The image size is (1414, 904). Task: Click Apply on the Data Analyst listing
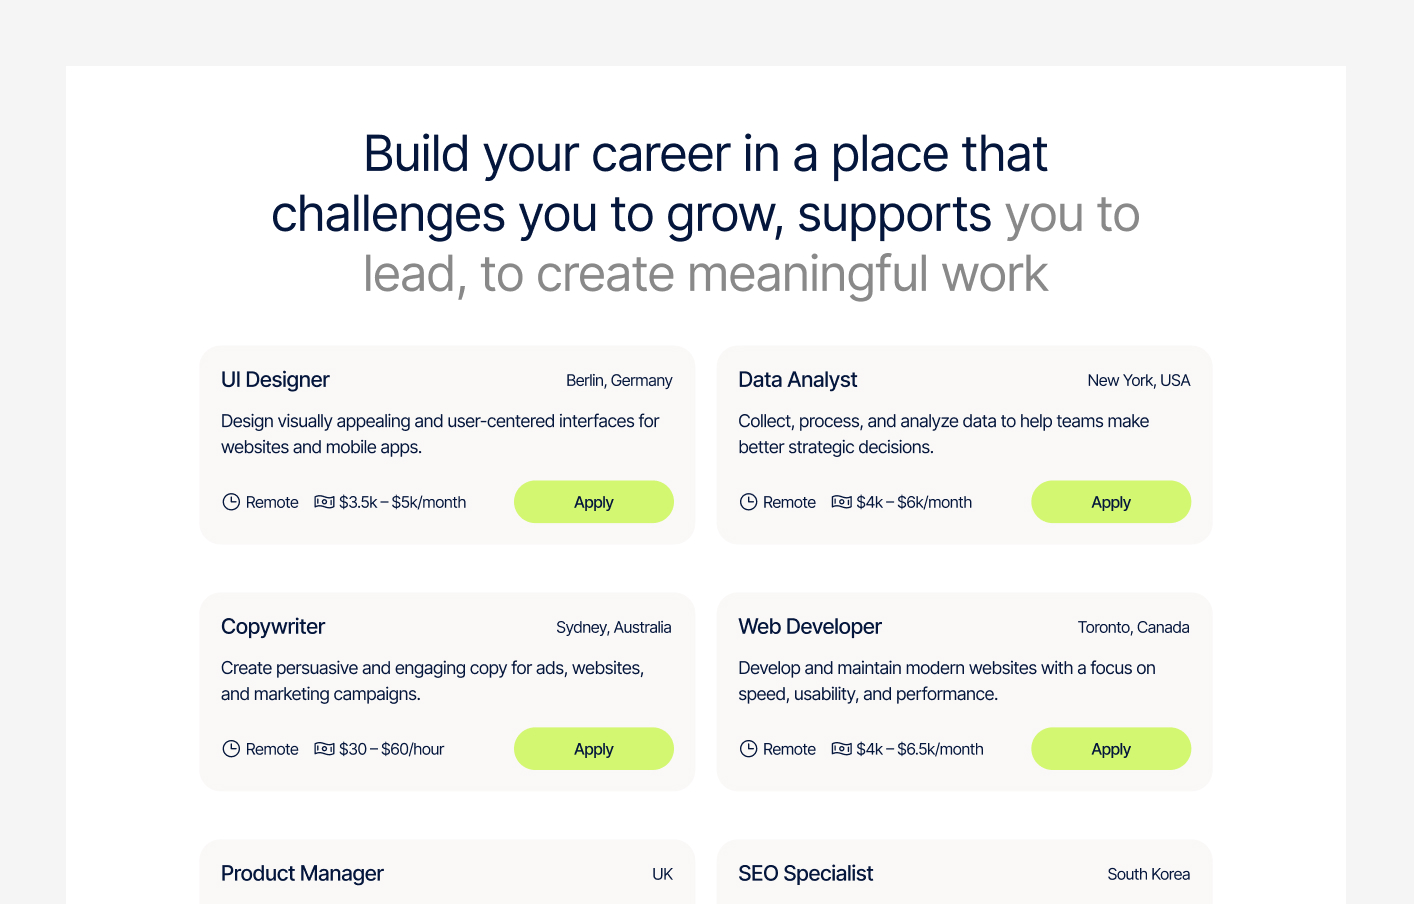point(1111,502)
